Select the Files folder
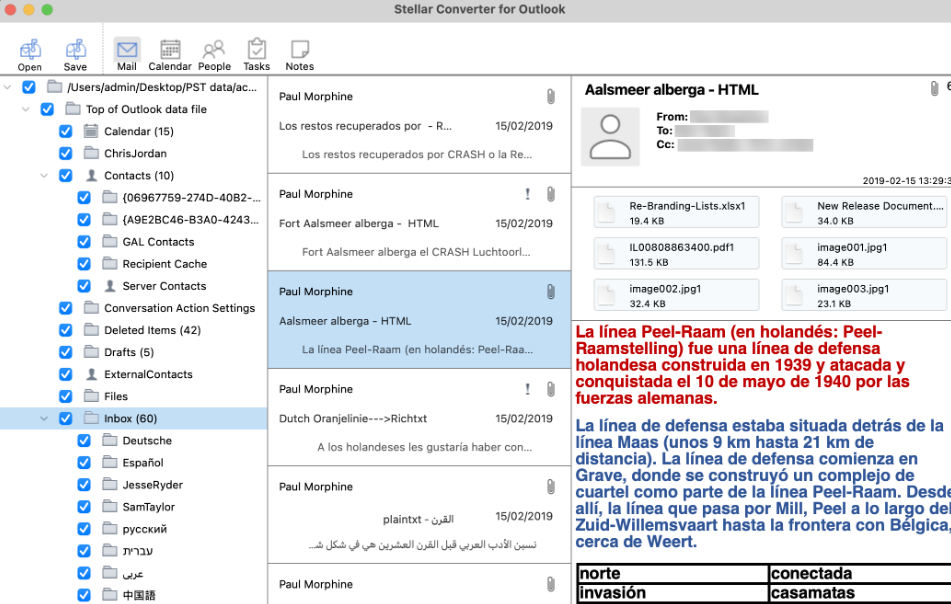Image resolution: width=951 pixels, height=604 pixels. point(116,396)
